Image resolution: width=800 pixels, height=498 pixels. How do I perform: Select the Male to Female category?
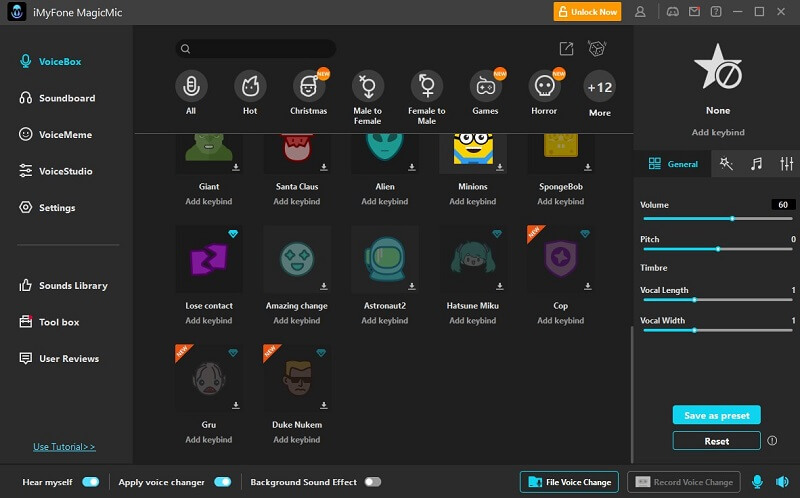[x=367, y=97]
